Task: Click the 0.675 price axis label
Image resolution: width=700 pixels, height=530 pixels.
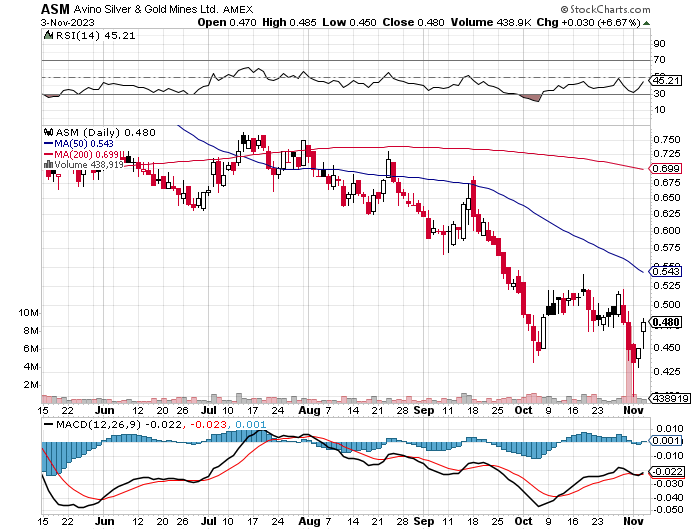Action: (667, 182)
